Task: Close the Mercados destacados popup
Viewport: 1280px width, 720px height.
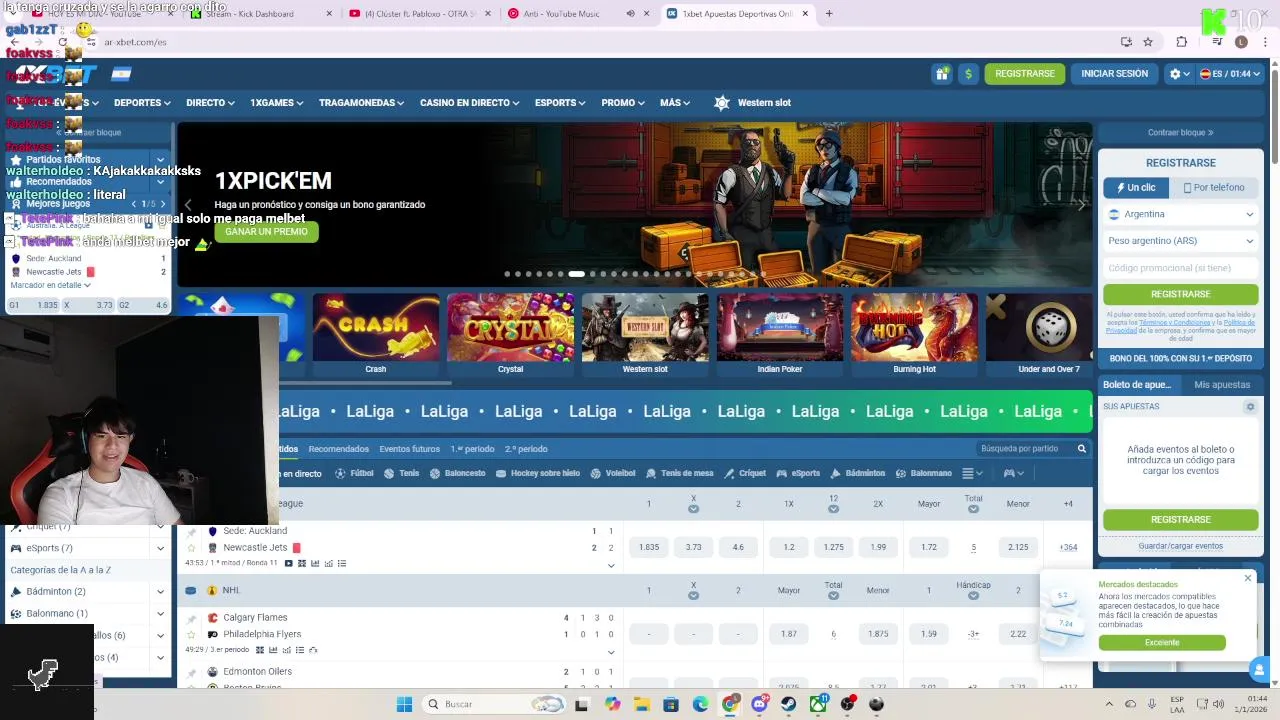Action: pyautogui.click(x=1248, y=578)
